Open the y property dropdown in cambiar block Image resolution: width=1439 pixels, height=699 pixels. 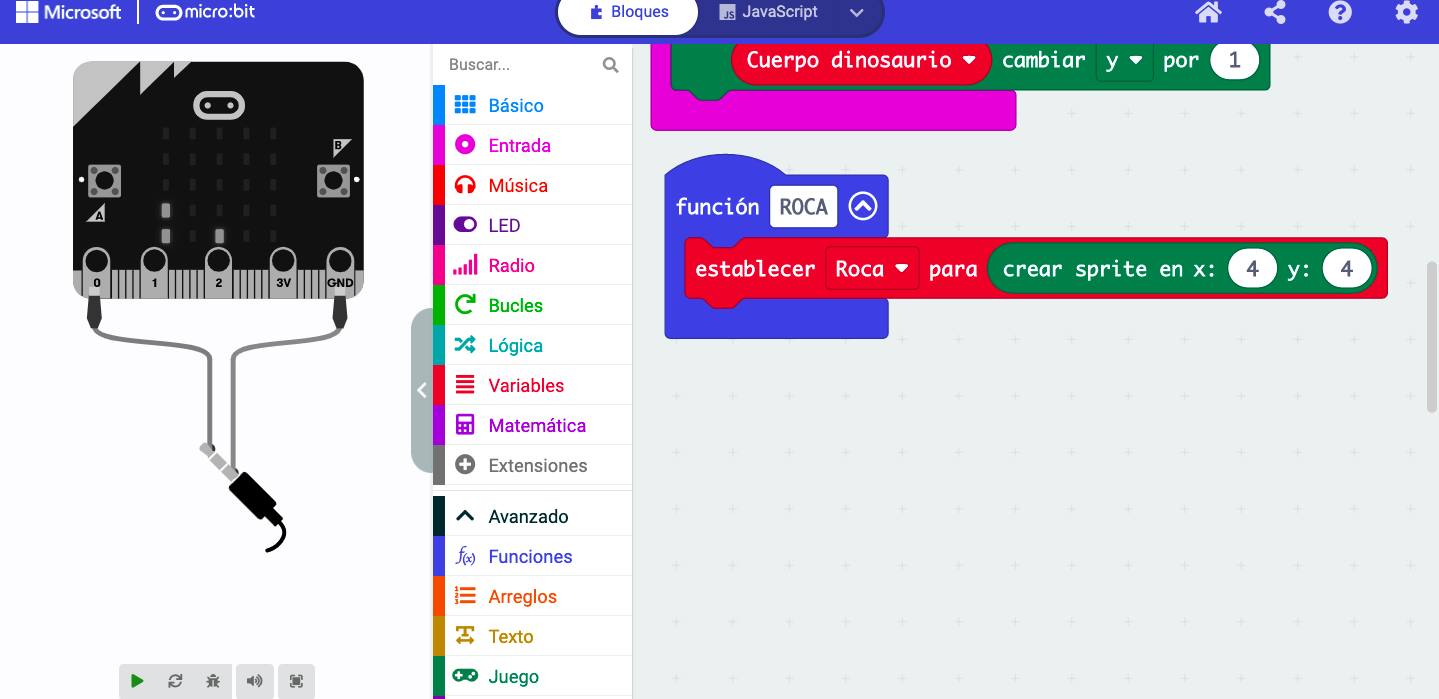point(1124,60)
